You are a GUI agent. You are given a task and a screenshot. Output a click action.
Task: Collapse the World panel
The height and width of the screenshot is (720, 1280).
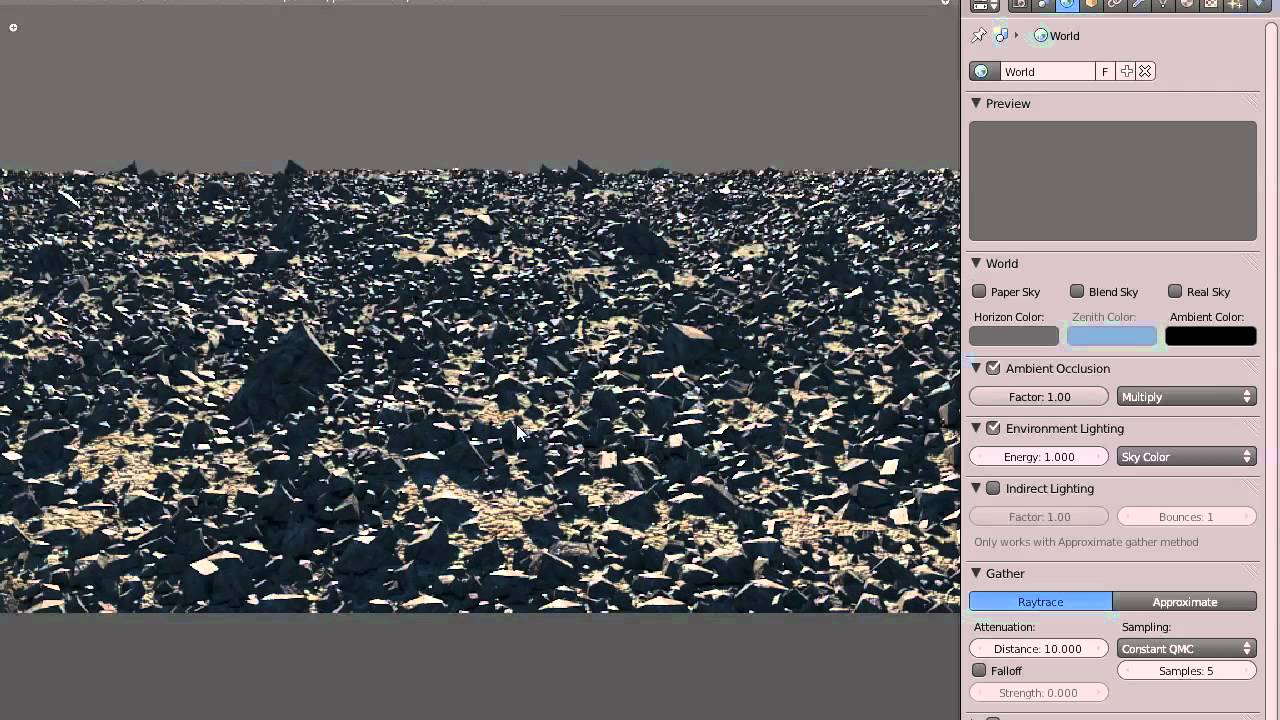[976, 264]
